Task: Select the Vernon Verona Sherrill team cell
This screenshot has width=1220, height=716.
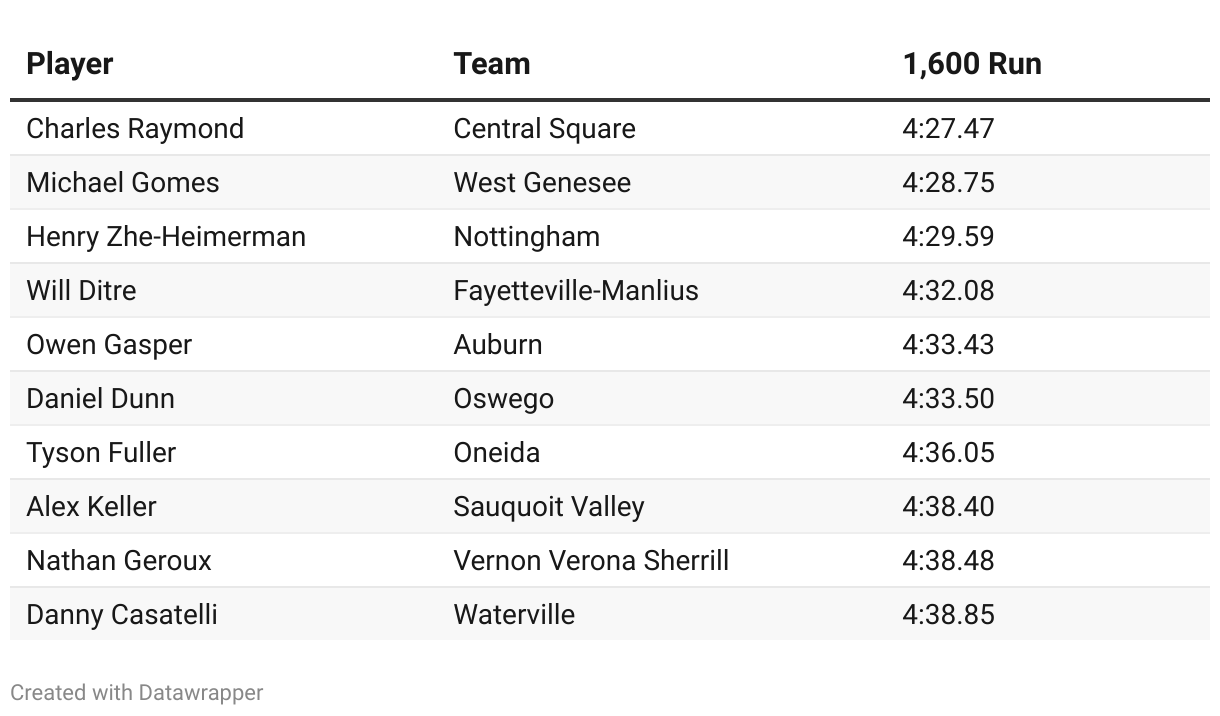Action: pyautogui.click(x=591, y=561)
